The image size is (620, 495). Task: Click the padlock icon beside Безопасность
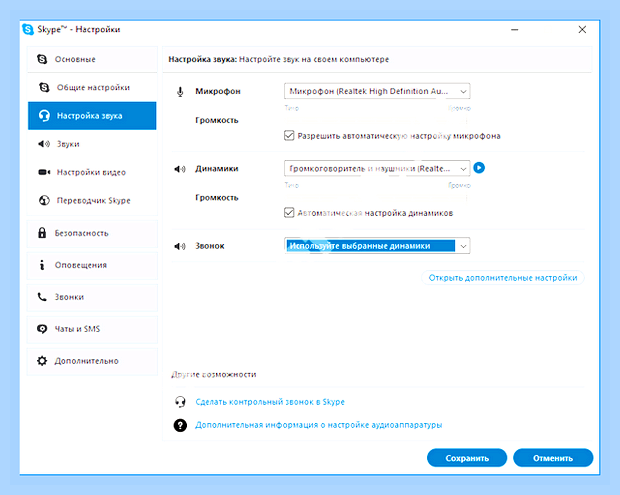tap(42, 232)
